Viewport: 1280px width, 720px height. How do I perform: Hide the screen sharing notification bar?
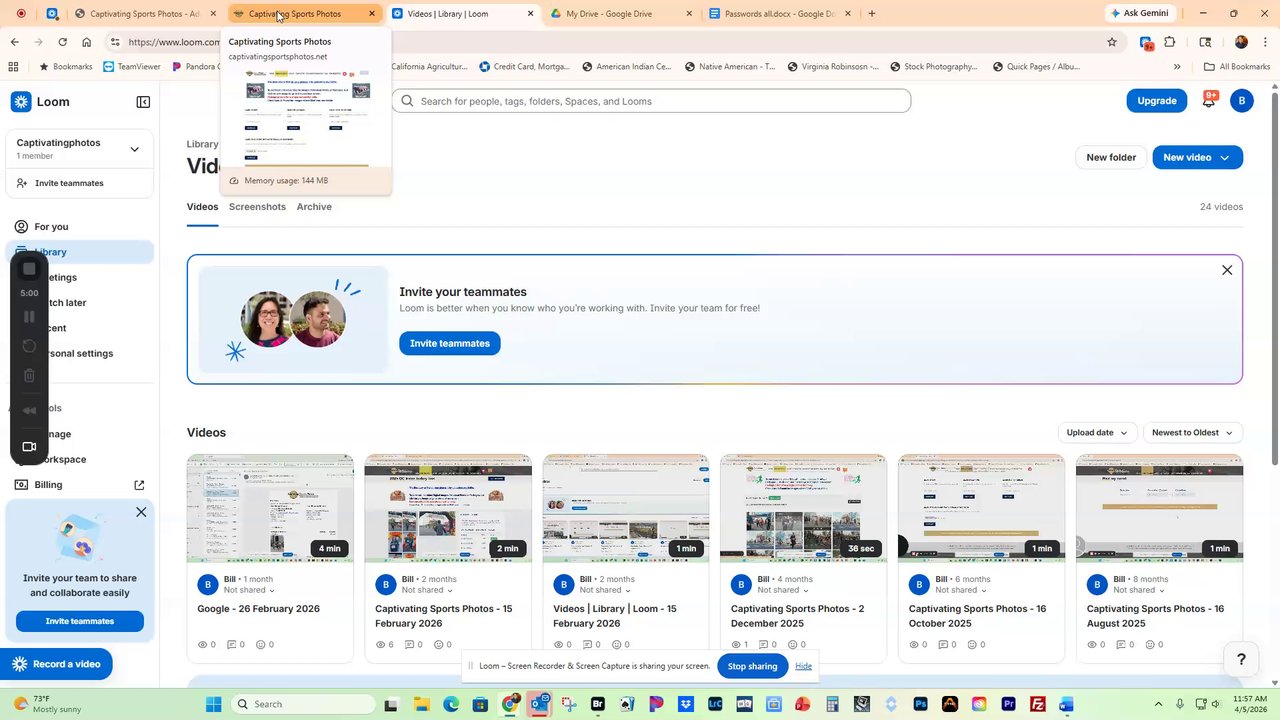(x=803, y=666)
